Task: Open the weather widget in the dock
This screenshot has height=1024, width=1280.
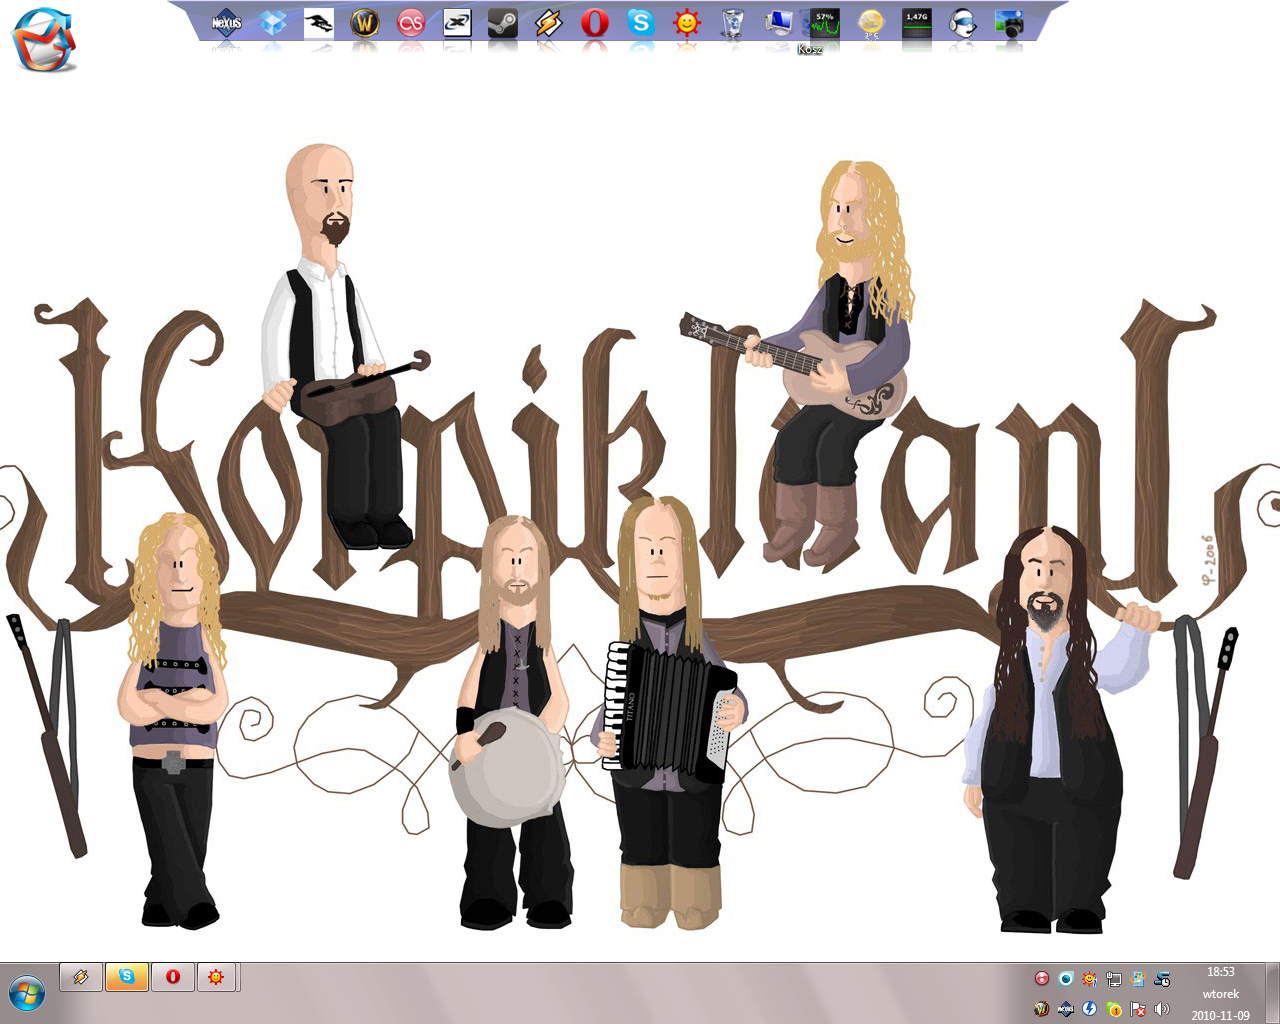Action: pos(871,22)
